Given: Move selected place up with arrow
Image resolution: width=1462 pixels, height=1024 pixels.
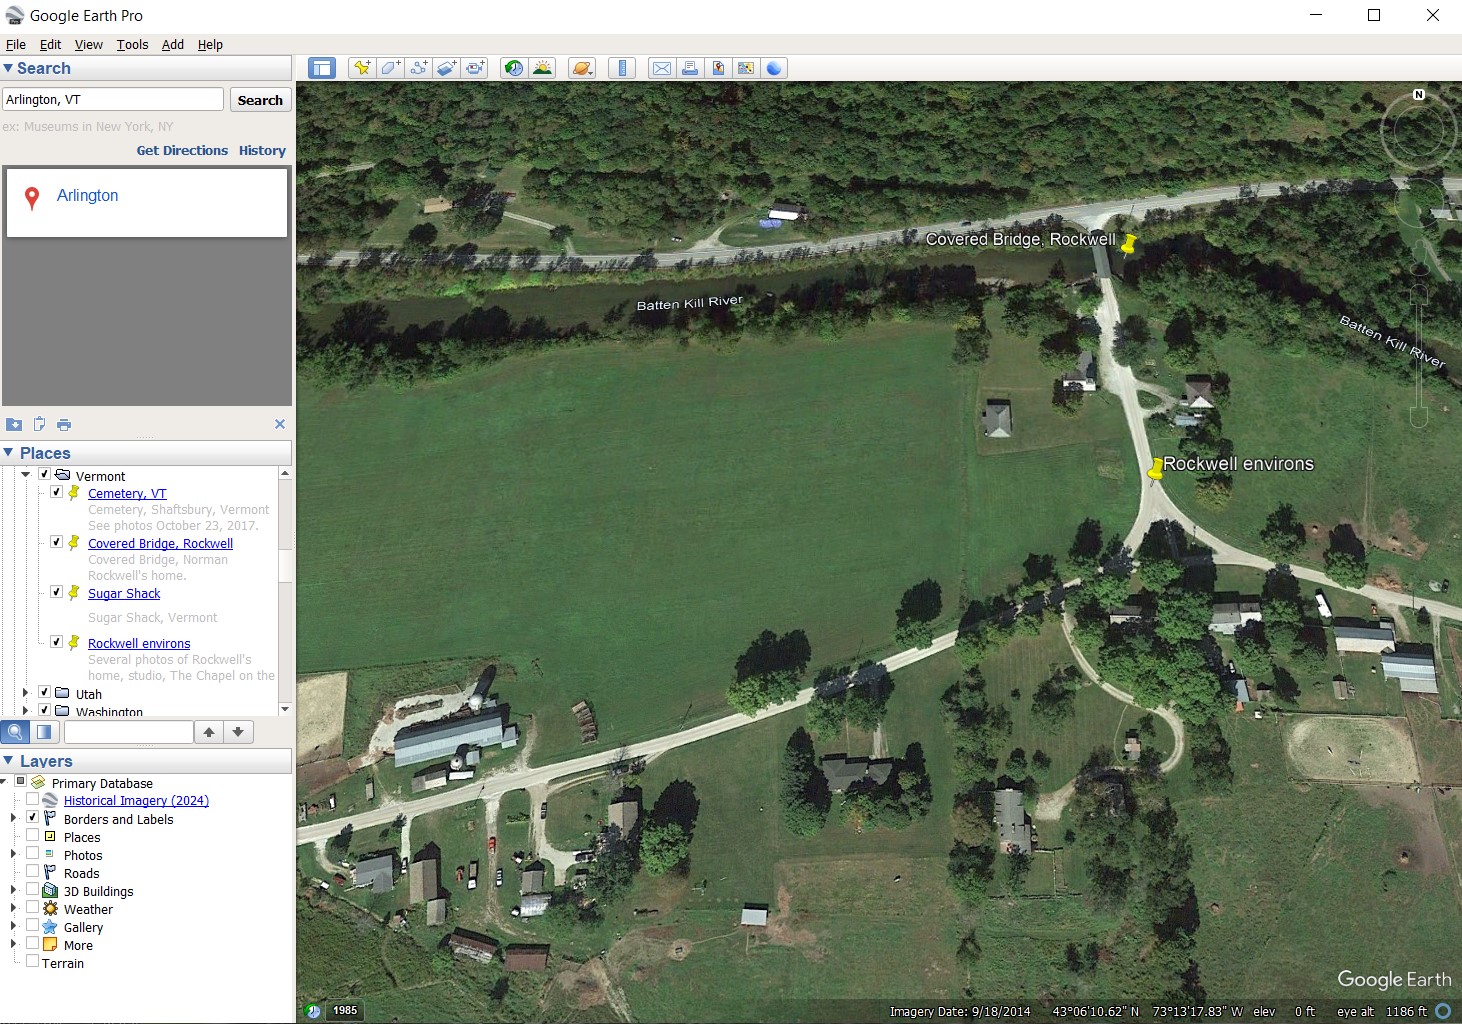Looking at the screenshot, I should pyautogui.click(x=209, y=732).
